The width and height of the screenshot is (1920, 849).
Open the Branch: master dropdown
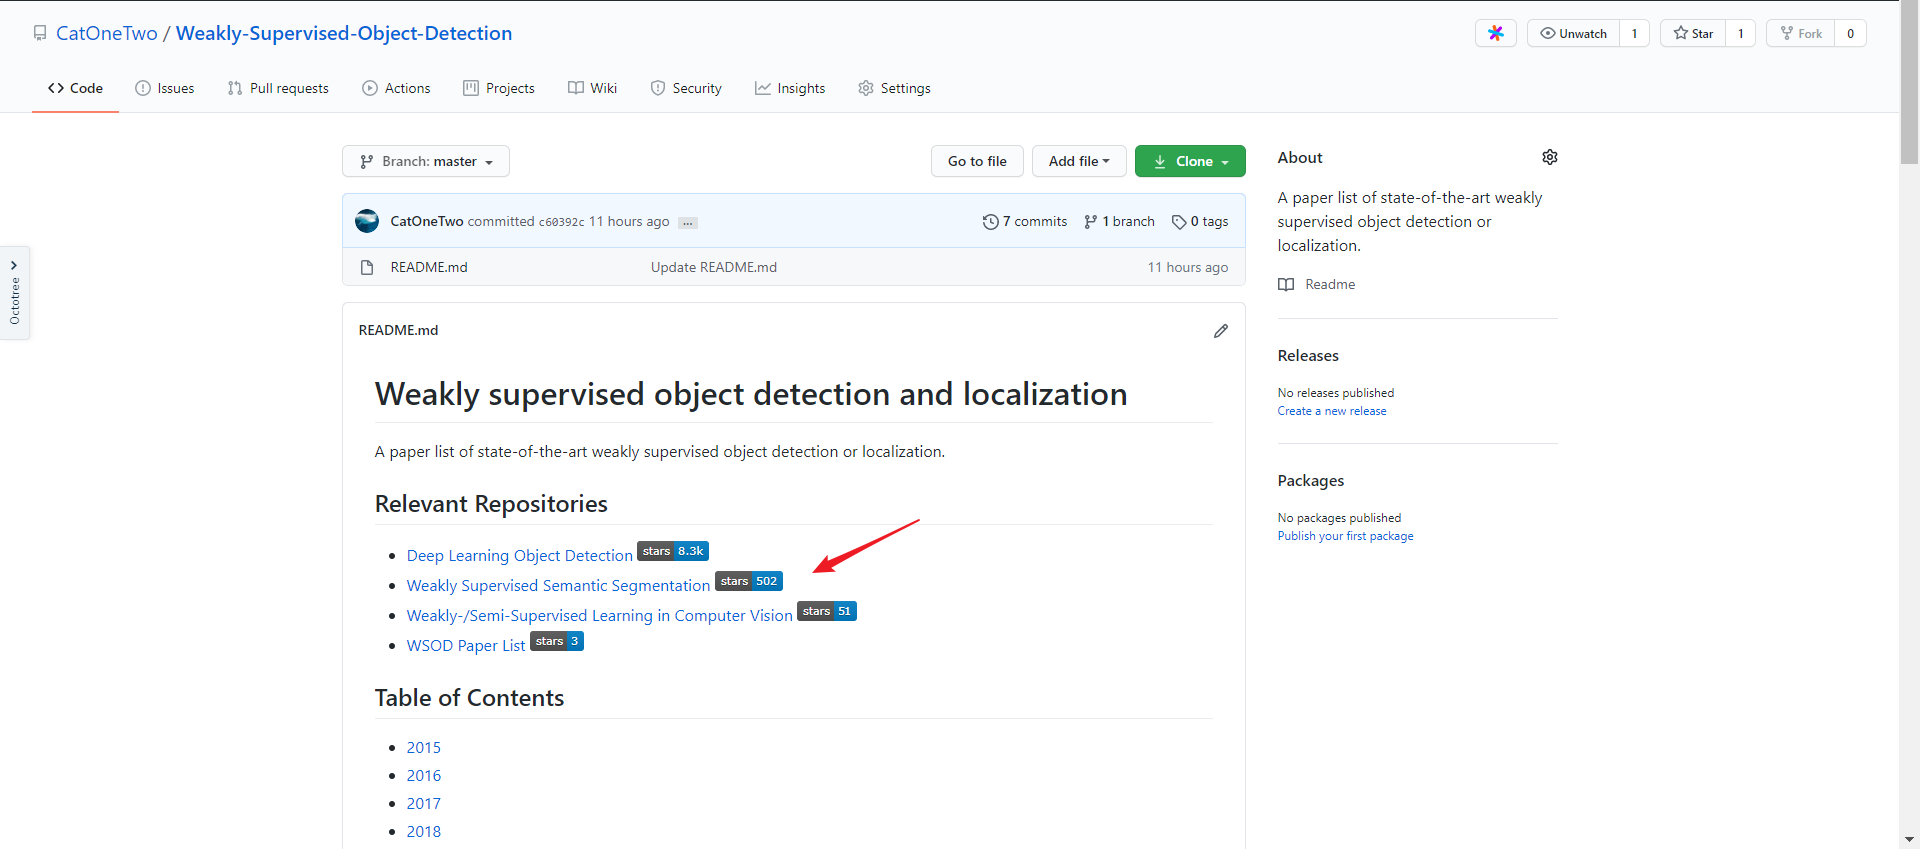(426, 161)
